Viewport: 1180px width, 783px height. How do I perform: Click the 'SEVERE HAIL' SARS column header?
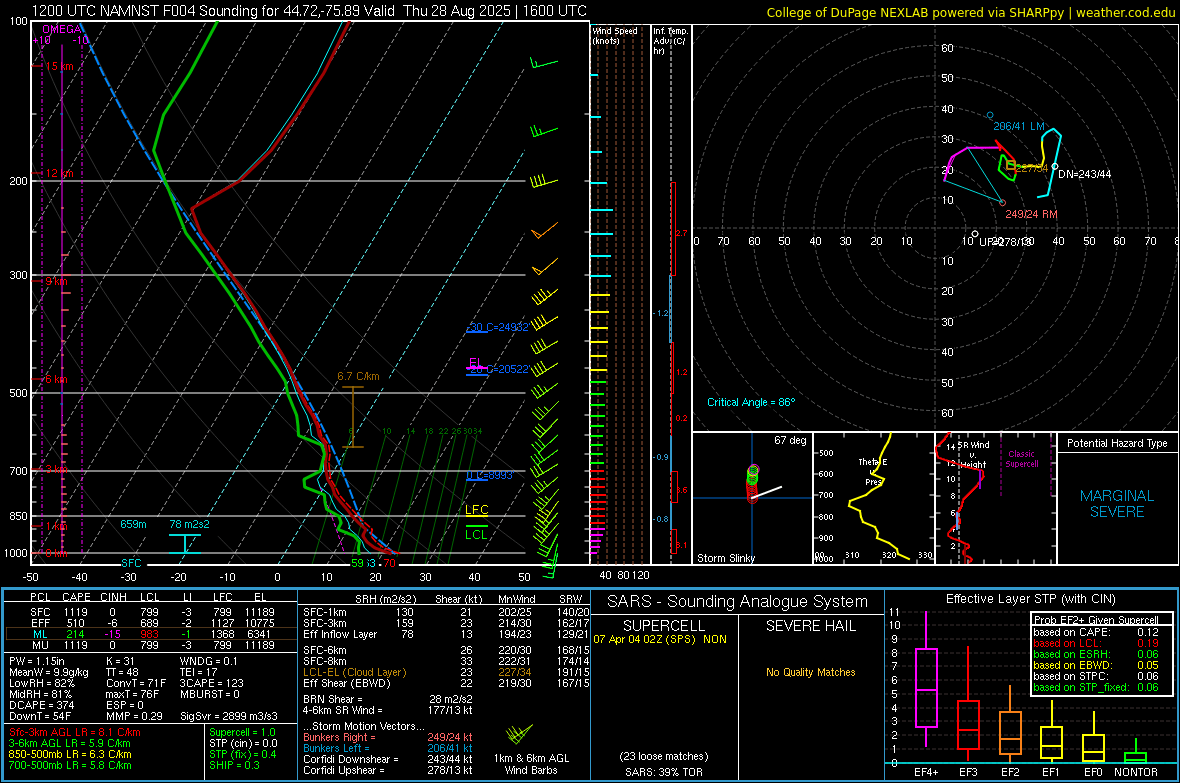810,626
